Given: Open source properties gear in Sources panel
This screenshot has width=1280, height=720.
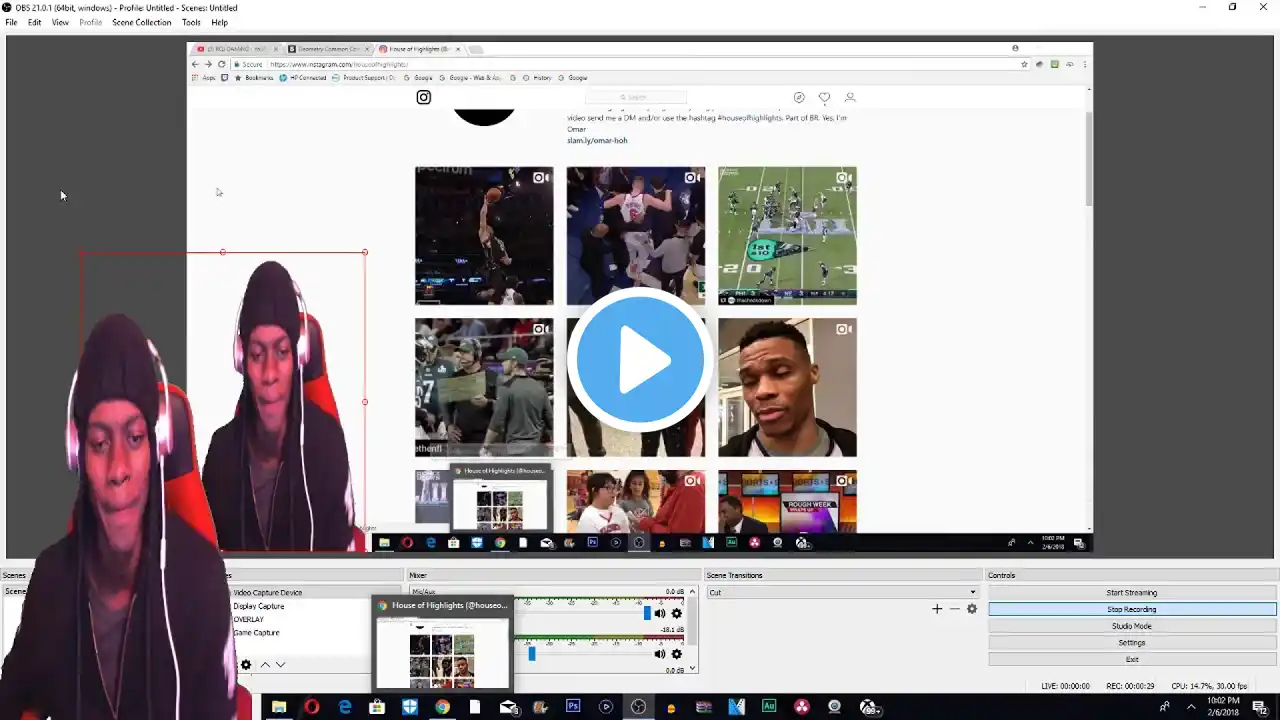Looking at the screenshot, I should pyautogui.click(x=246, y=665).
